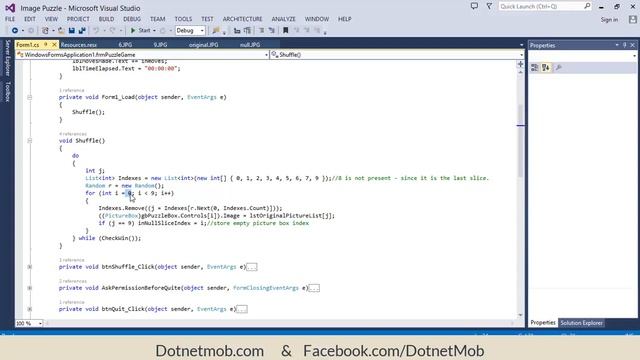Click the uncomment lines icon
Viewport: 640px width, 360px height.
tap(271, 31)
